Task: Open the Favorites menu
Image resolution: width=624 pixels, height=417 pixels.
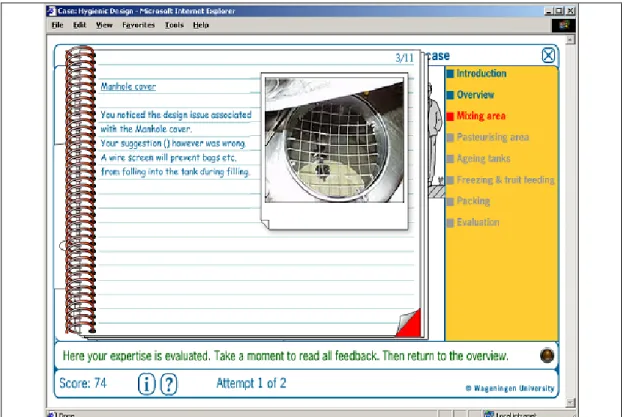Action: (138, 25)
